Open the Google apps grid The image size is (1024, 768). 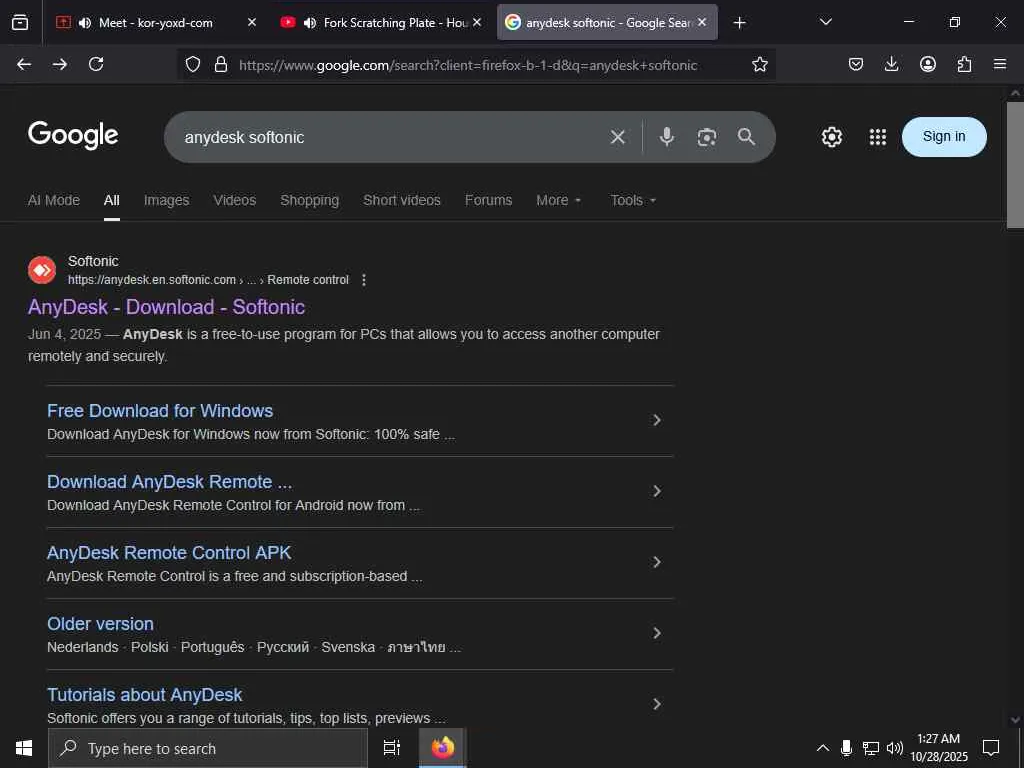tap(878, 137)
